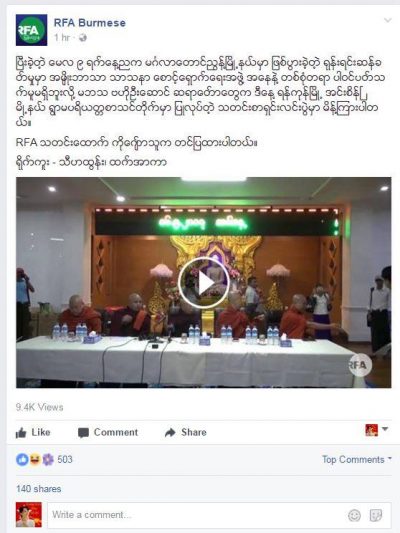
Task: Click the globe public privacy icon
Action: [82, 38]
